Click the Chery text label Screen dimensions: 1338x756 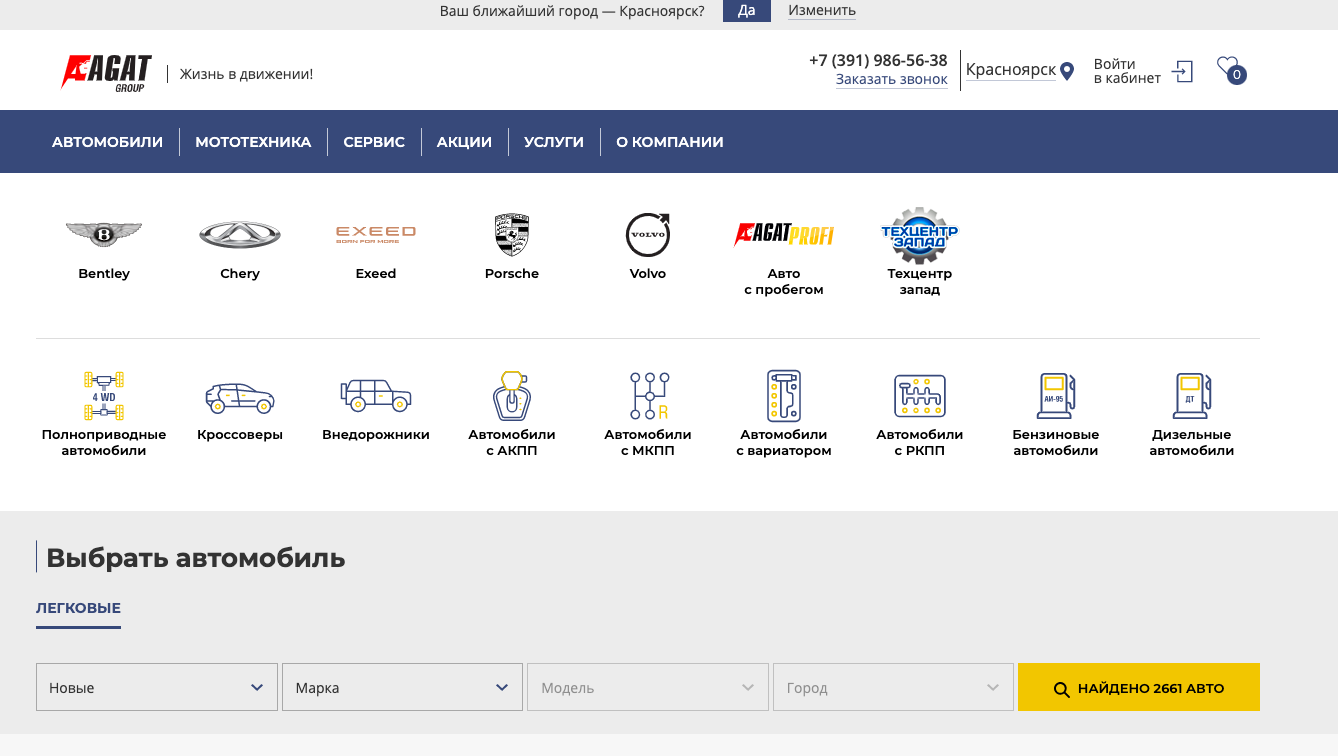[x=240, y=273]
